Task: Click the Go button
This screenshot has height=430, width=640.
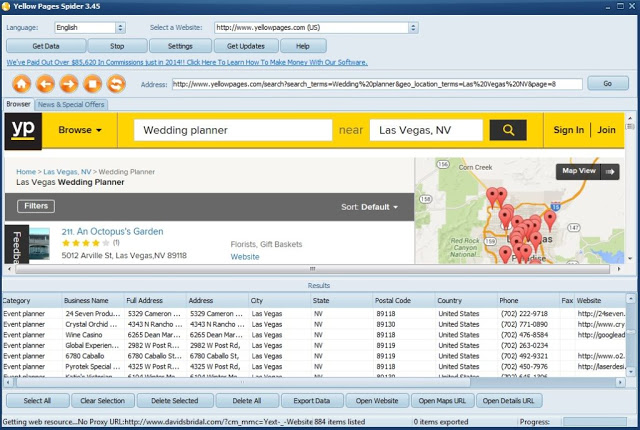Action: point(607,84)
